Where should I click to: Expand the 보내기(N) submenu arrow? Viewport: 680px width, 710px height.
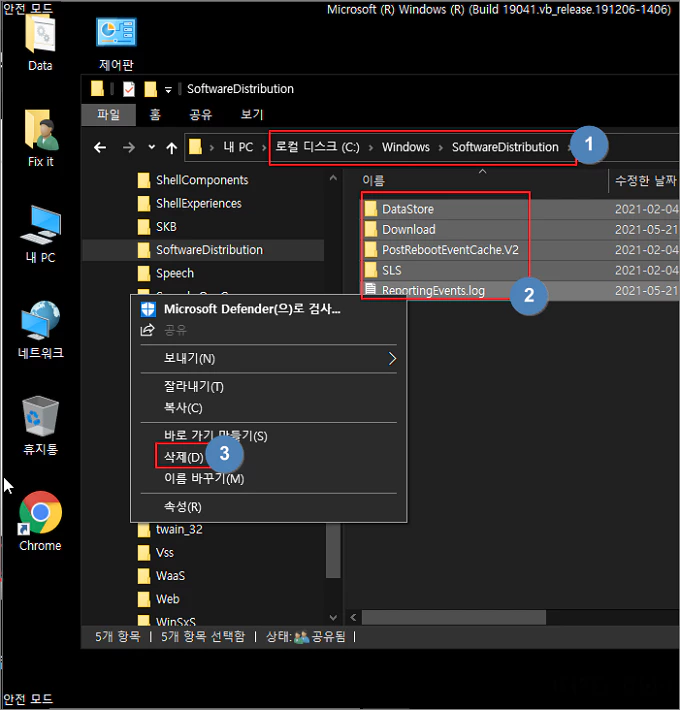coord(392,359)
